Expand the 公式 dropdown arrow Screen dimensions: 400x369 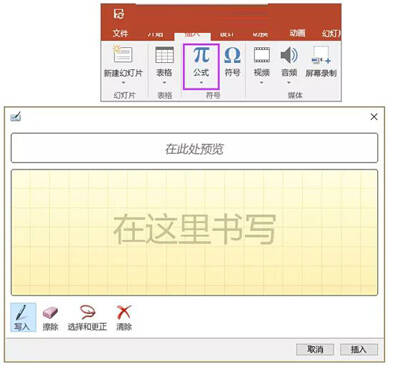[x=201, y=82]
